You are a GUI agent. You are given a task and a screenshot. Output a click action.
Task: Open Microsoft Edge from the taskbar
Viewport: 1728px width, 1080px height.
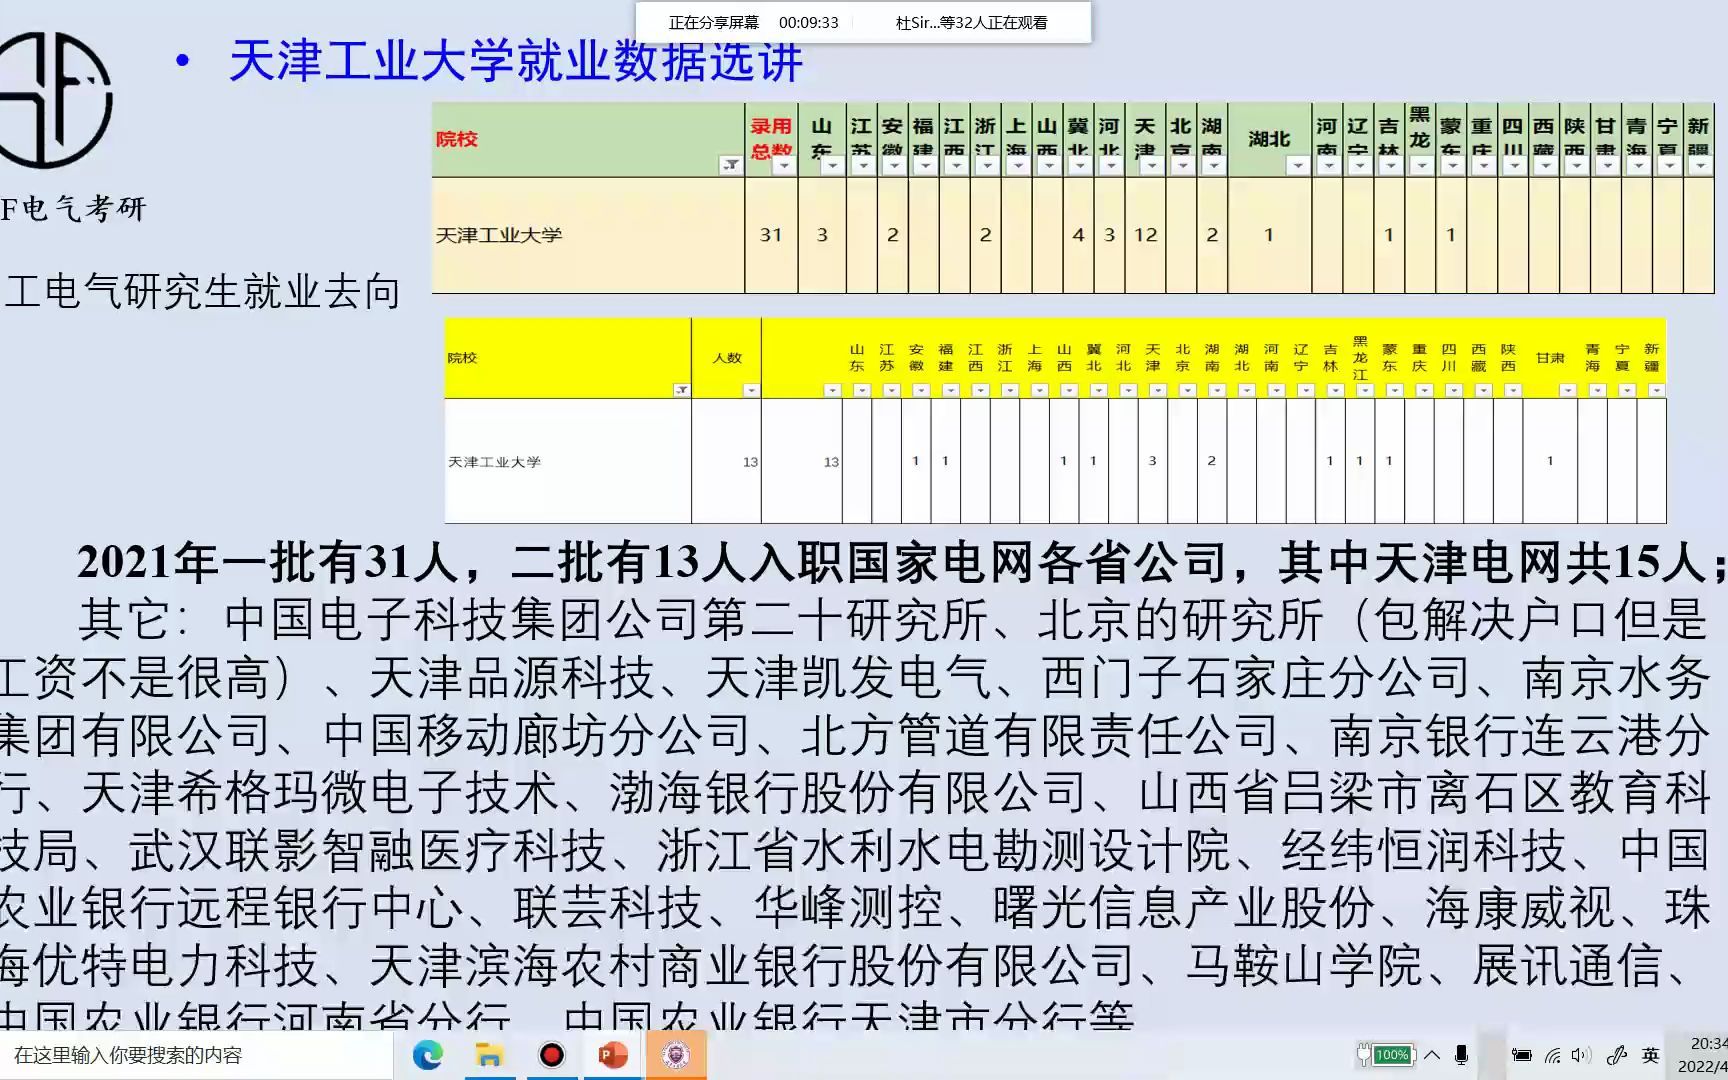(x=428, y=1055)
